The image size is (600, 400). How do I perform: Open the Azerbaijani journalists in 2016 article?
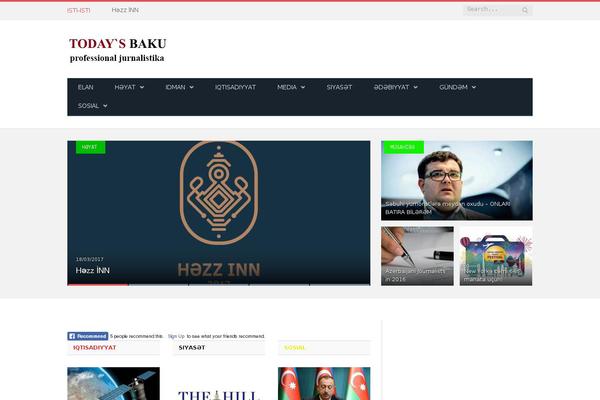click(417, 256)
